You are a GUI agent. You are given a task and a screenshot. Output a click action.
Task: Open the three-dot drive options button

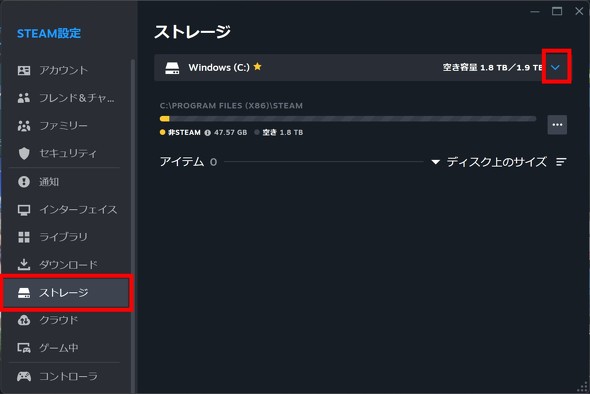tap(557, 125)
